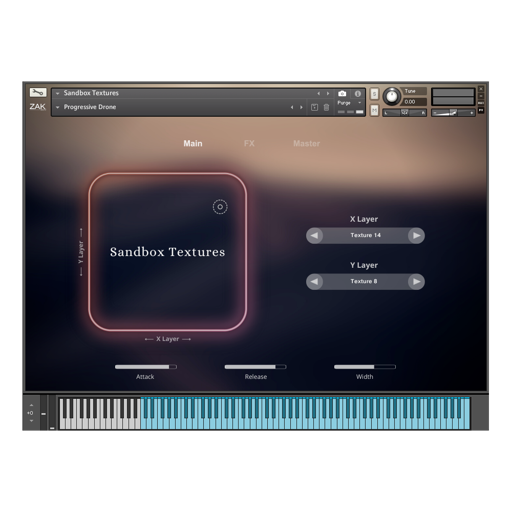Delete snapshot with the trash icon
Image resolution: width=512 pixels, height=512 pixels.
coord(327,107)
